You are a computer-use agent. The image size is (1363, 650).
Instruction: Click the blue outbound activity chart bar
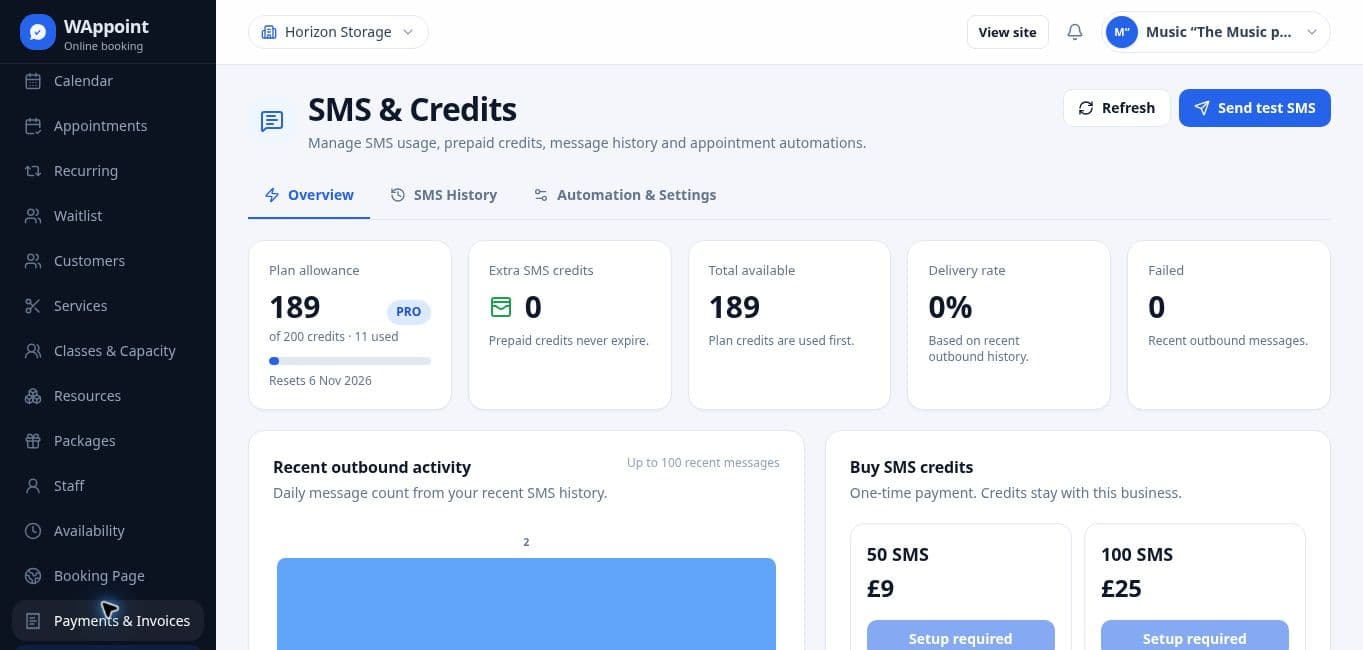pyautogui.click(x=526, y=604)
